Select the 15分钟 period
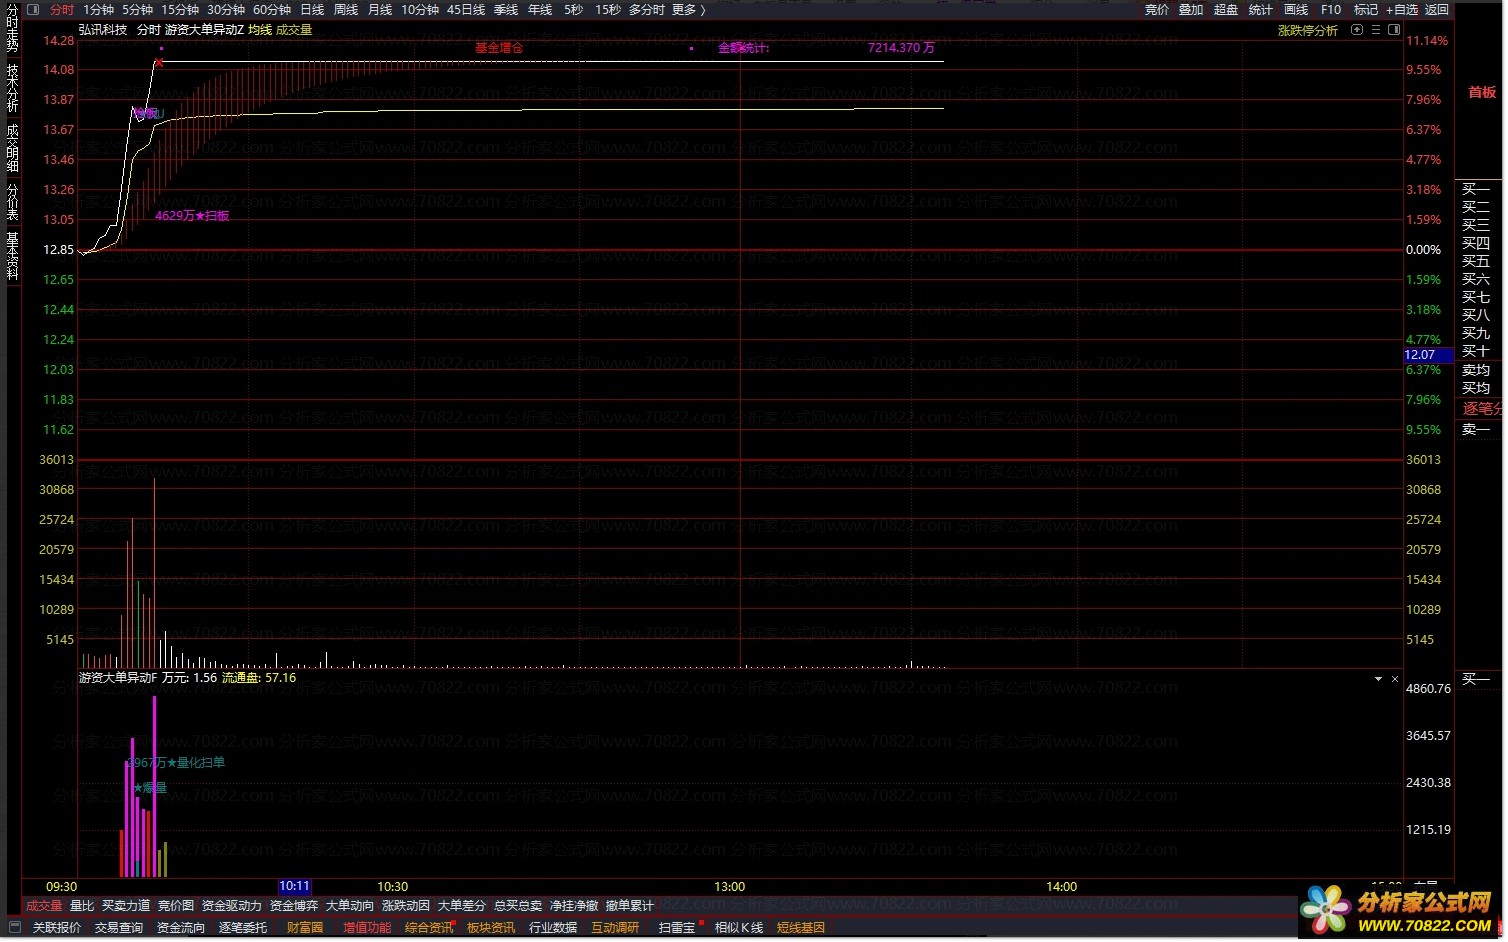The image size is (1508, 942). (x=181, y=10)
